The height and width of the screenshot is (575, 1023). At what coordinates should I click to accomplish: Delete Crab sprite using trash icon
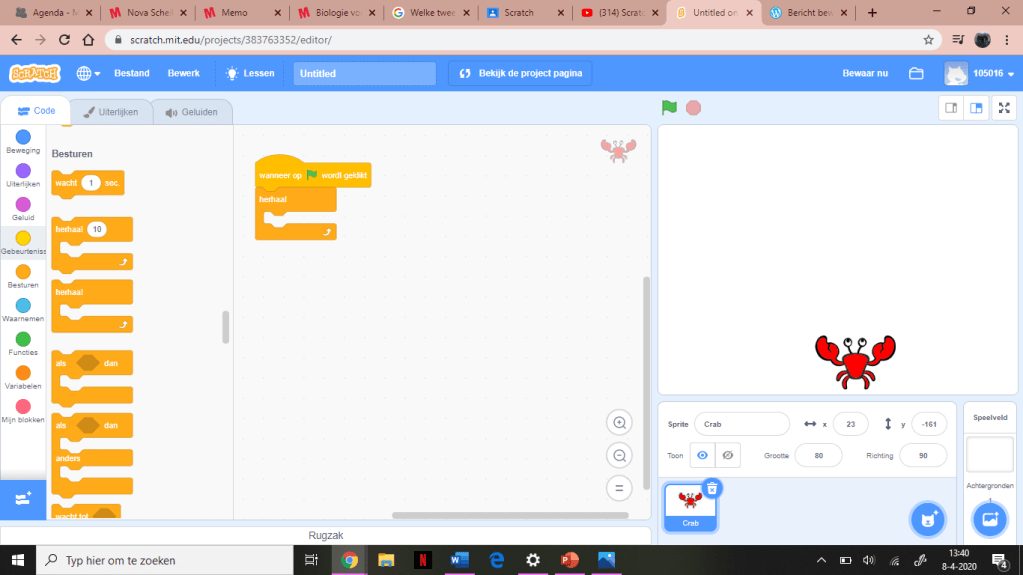coord(711,488)
